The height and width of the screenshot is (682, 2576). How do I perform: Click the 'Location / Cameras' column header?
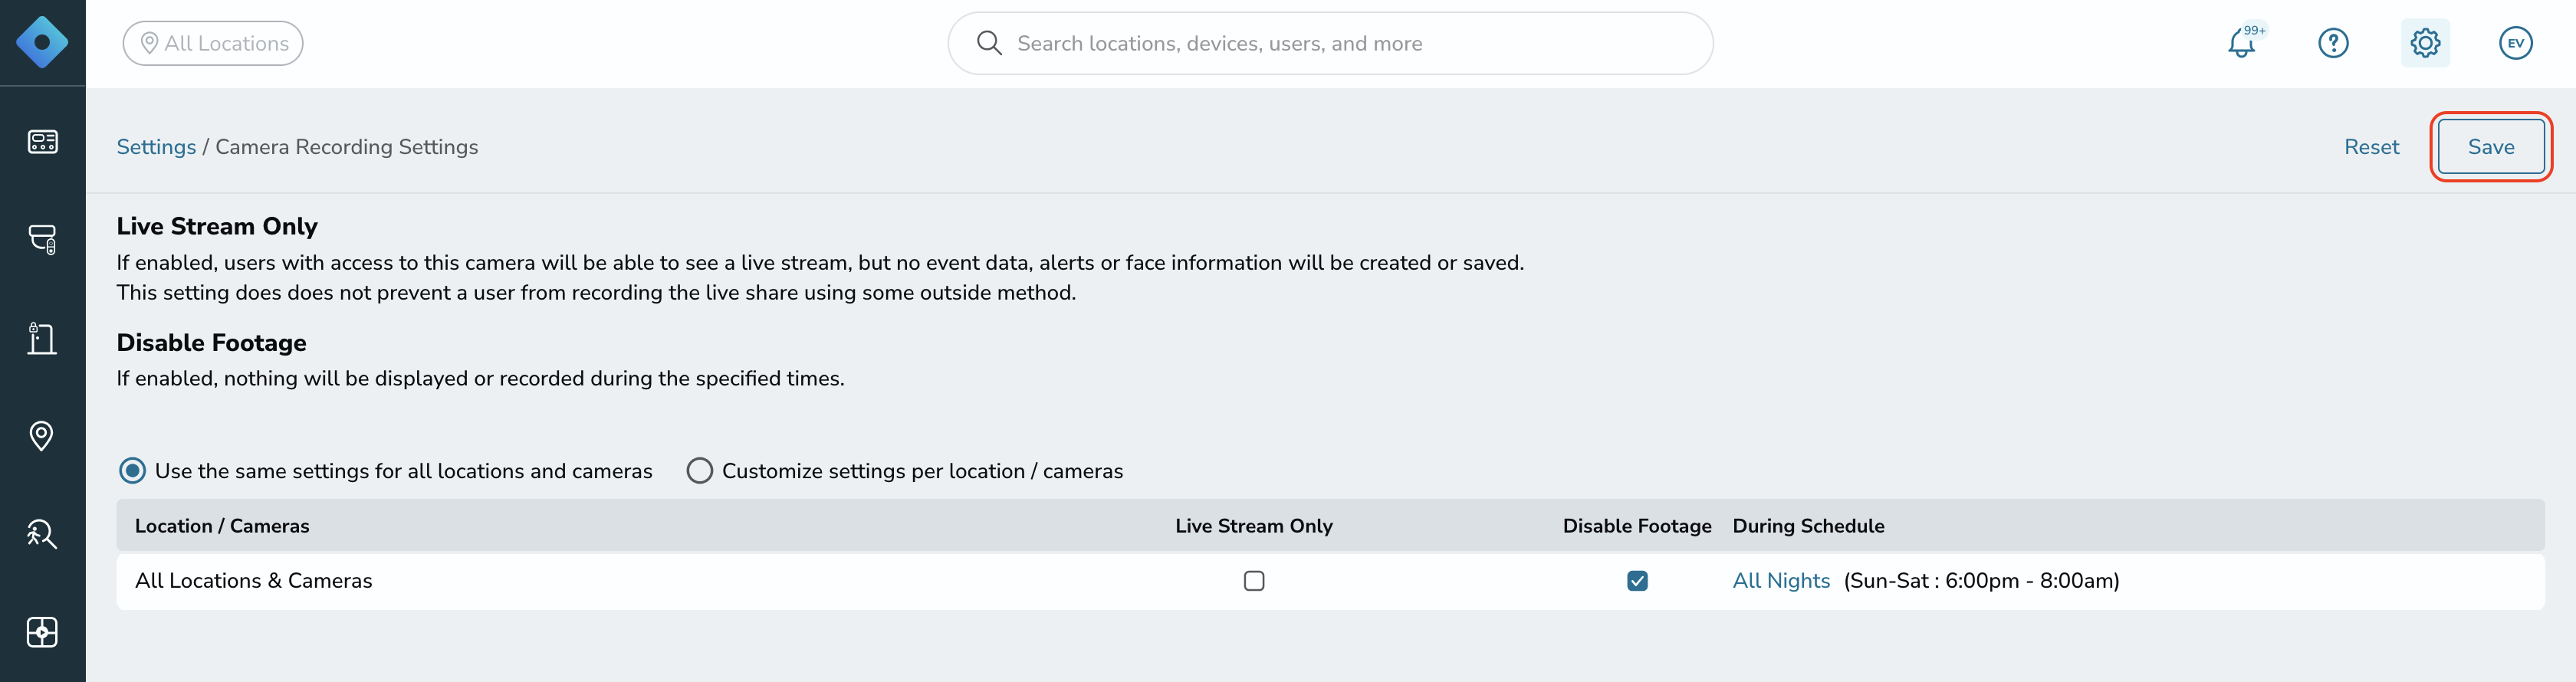pos(222,526)
